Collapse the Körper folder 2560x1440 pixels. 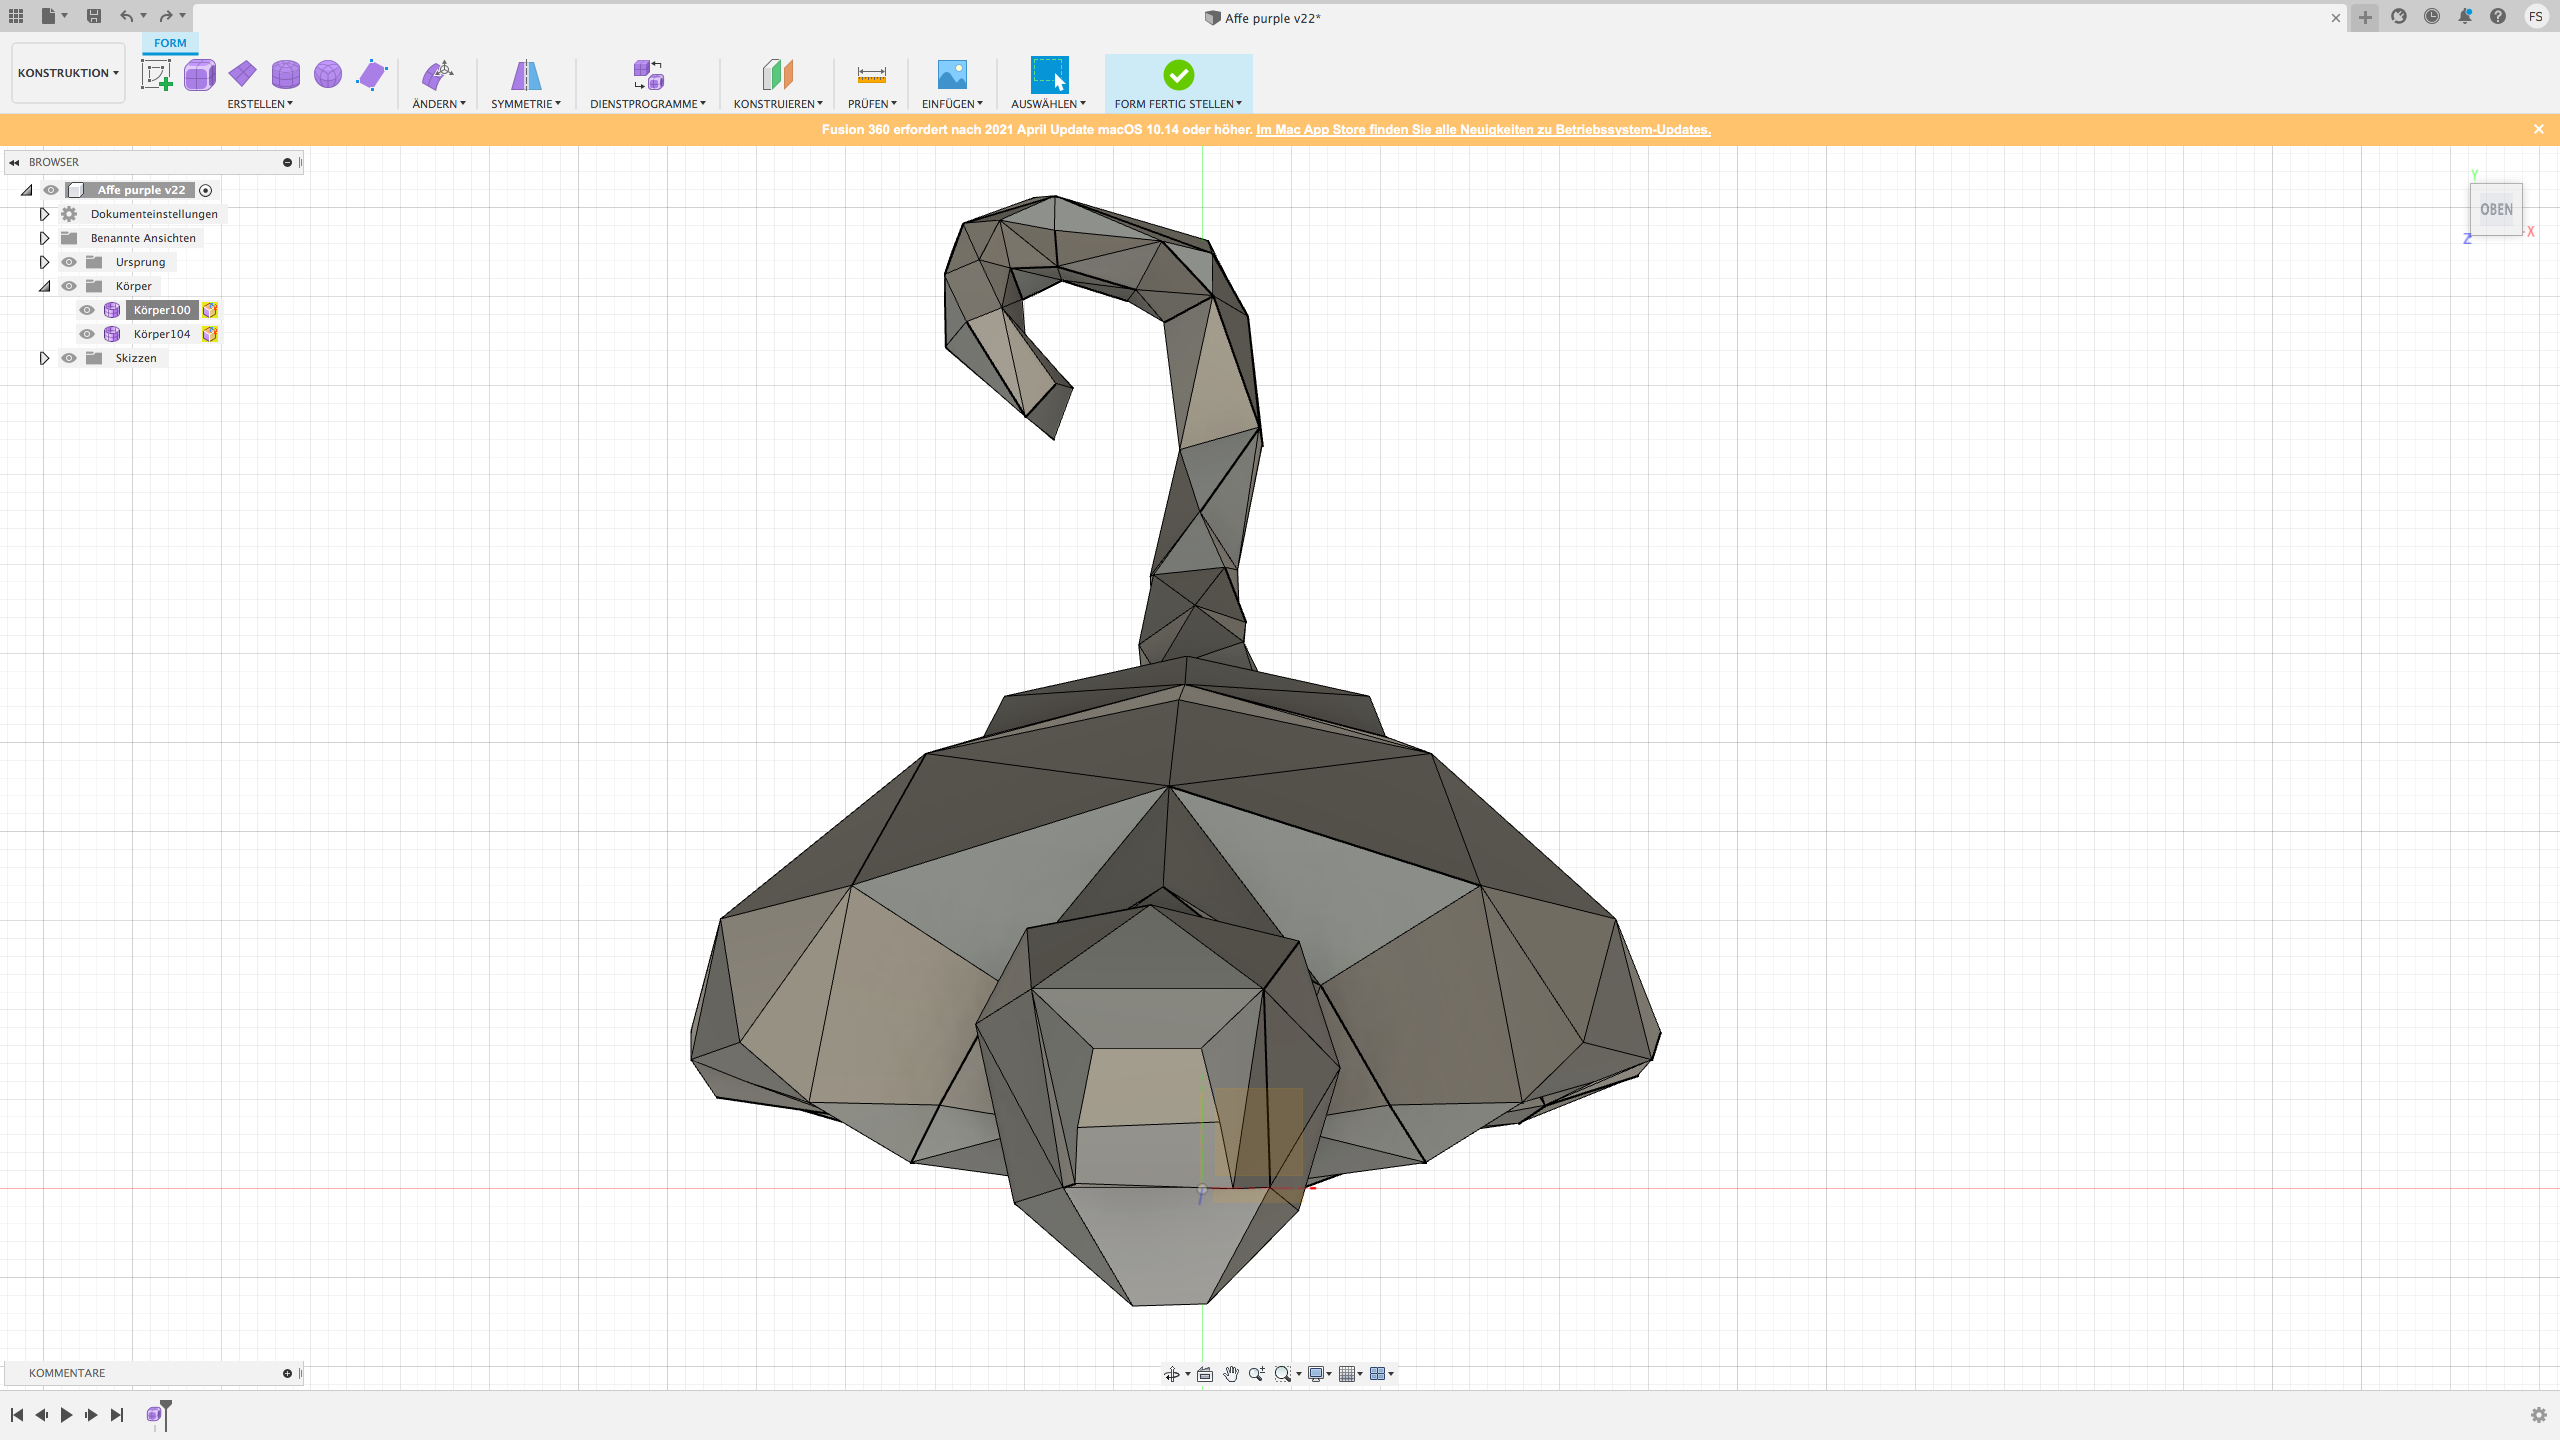[x=44, y=286]
